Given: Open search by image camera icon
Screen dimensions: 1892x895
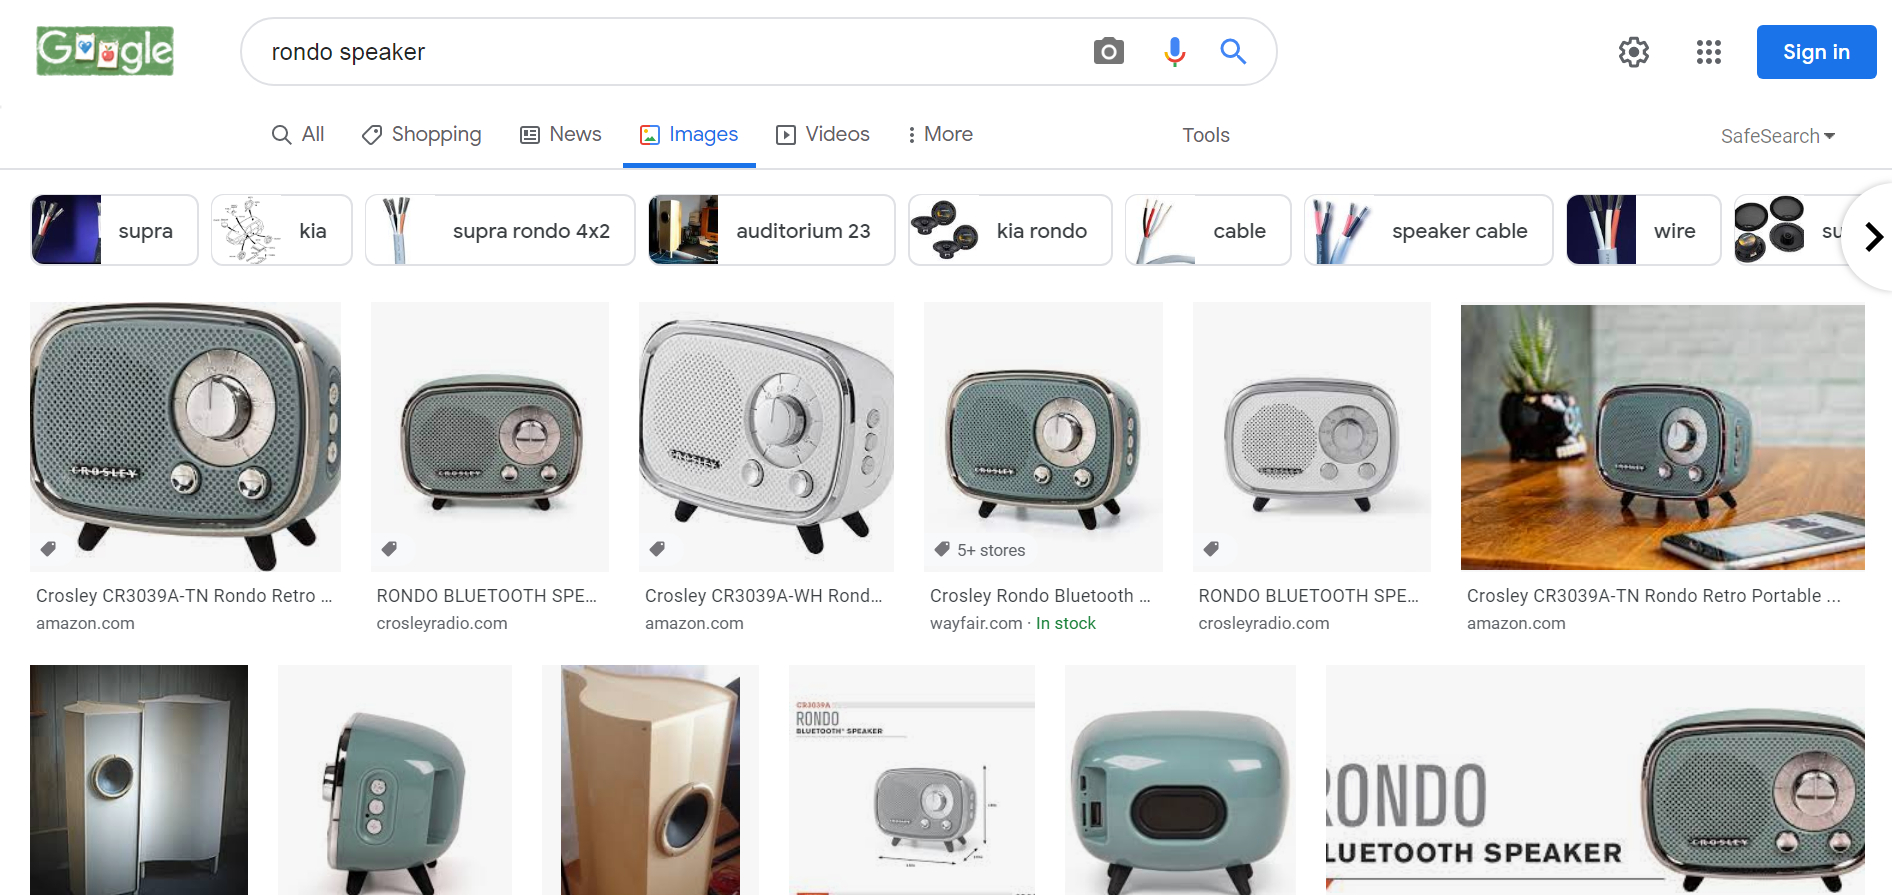Looking at the screenshot, I should (x=1108, y=51).
